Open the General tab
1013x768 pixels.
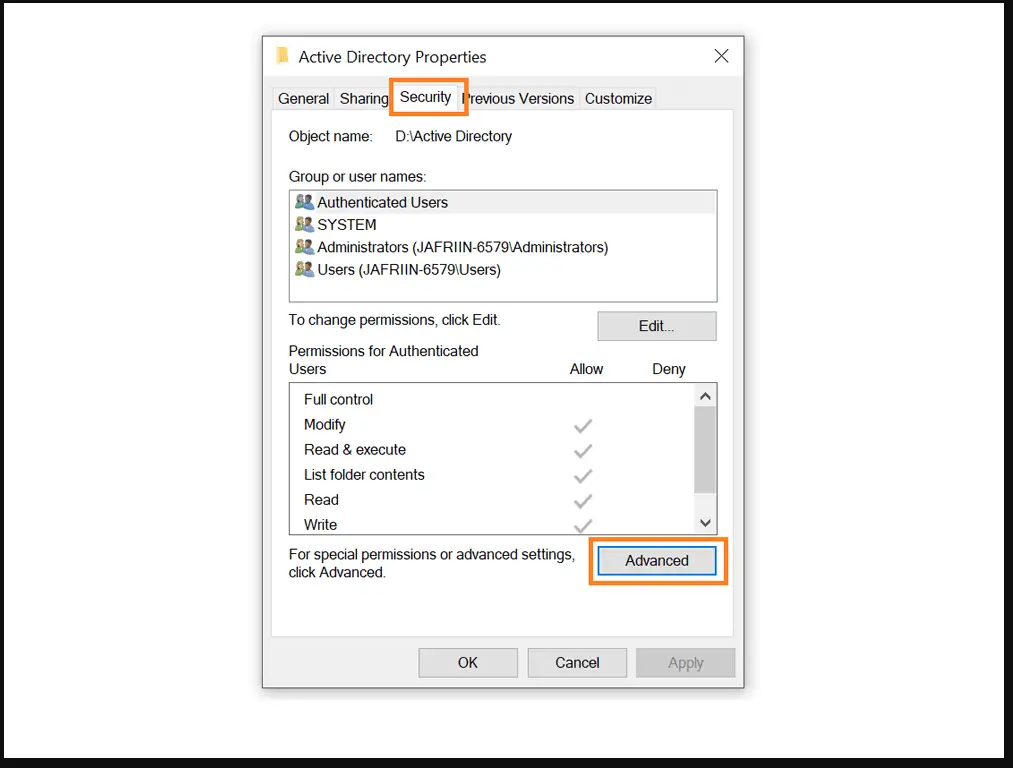[302, 98]
